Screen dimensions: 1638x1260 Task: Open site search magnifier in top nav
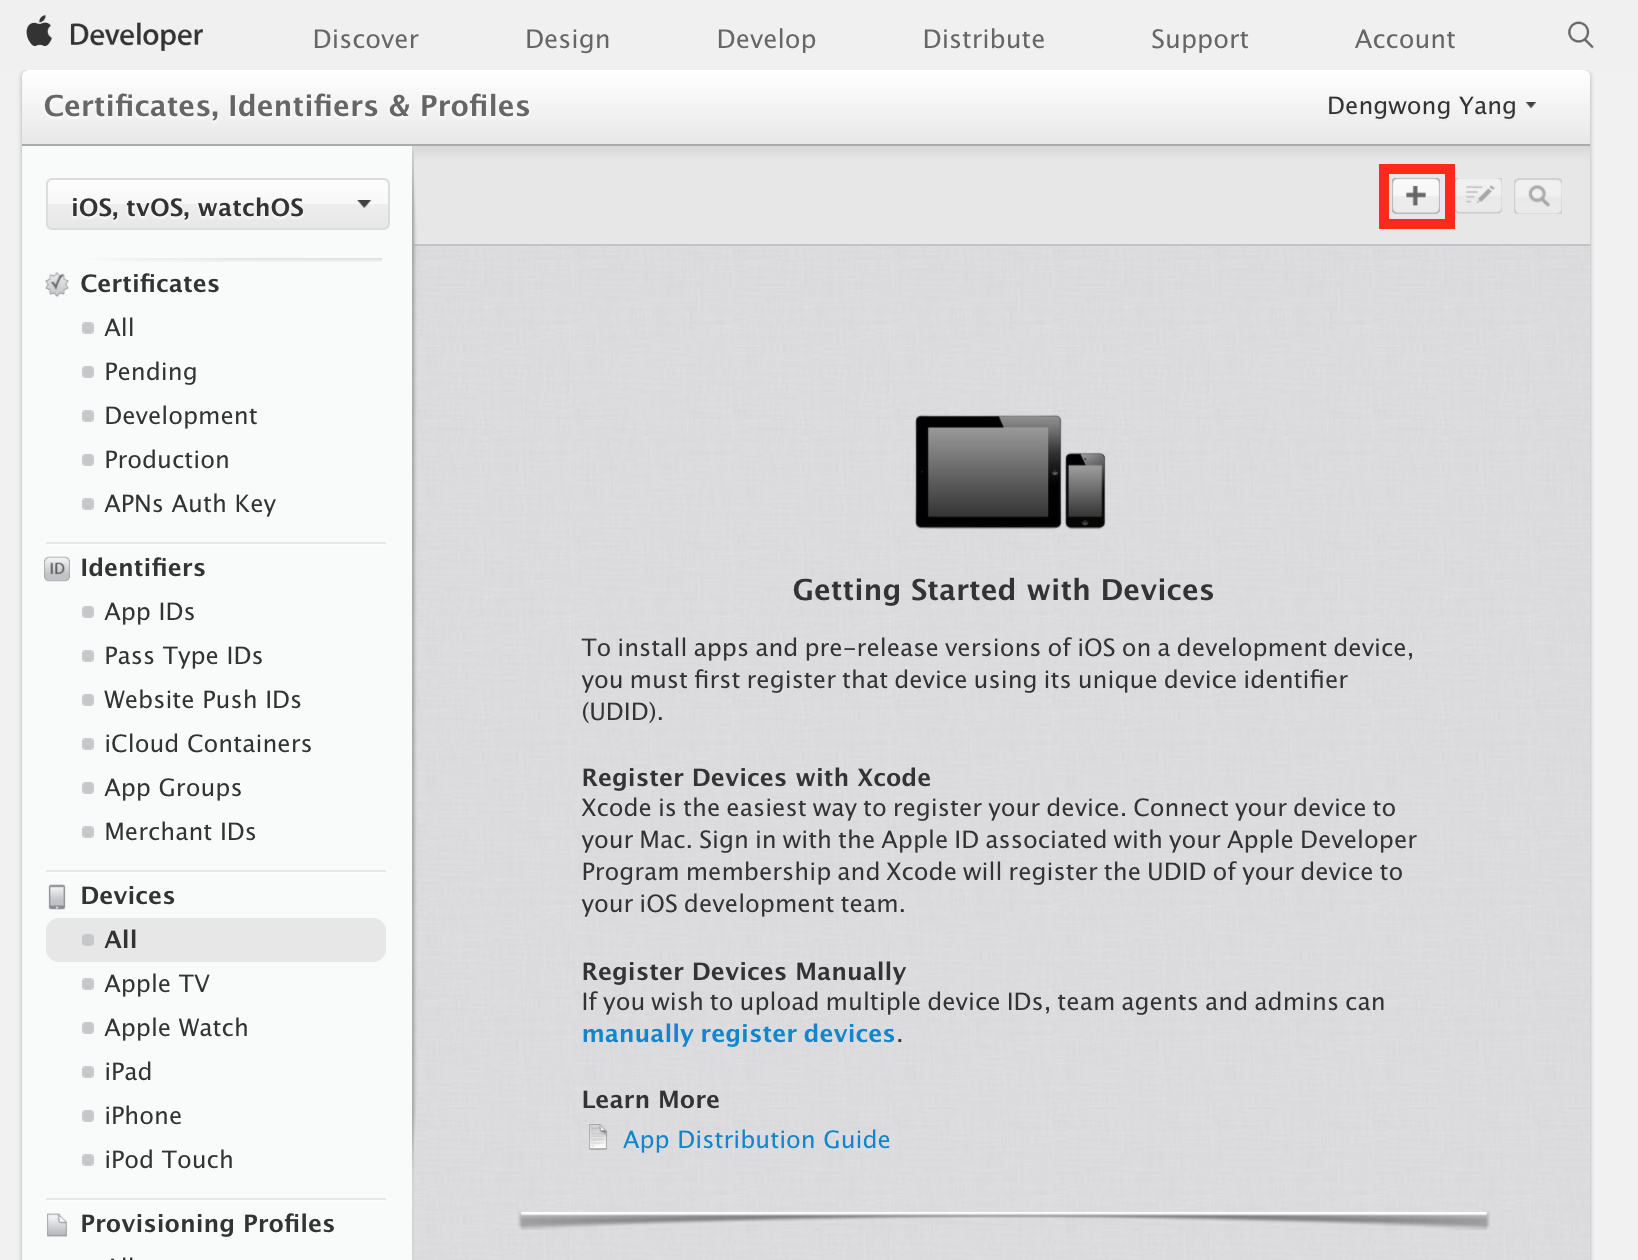point(1580,35)
